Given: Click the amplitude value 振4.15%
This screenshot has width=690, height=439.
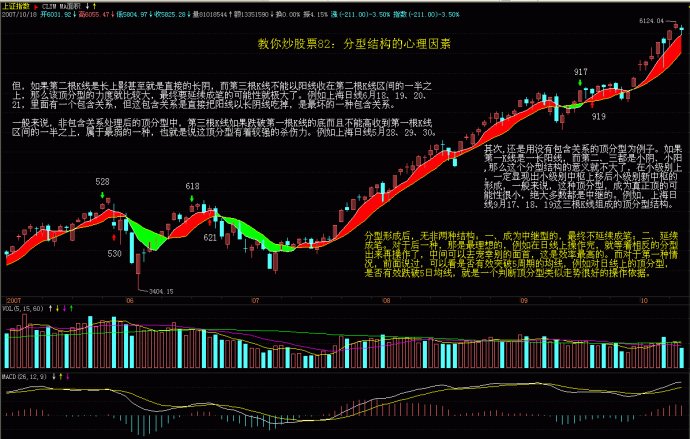Looking at the screenshot, I should click(x=316, y=15).
